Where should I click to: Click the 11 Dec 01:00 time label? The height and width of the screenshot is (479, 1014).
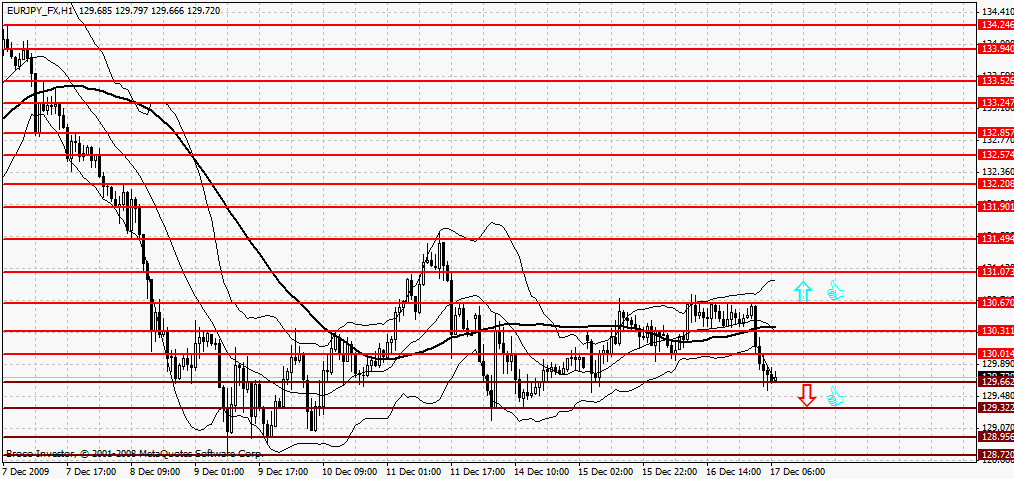click(414, 472)
